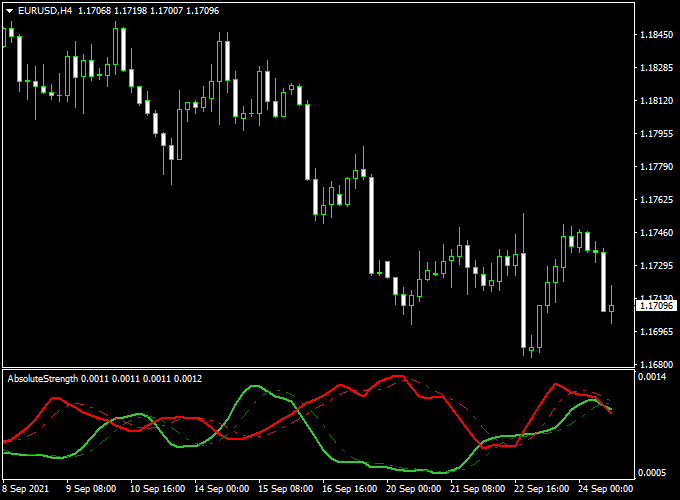Screen dimensions: 680x500
Task: Click price scale level 1.16800
Action: [657, 364]
